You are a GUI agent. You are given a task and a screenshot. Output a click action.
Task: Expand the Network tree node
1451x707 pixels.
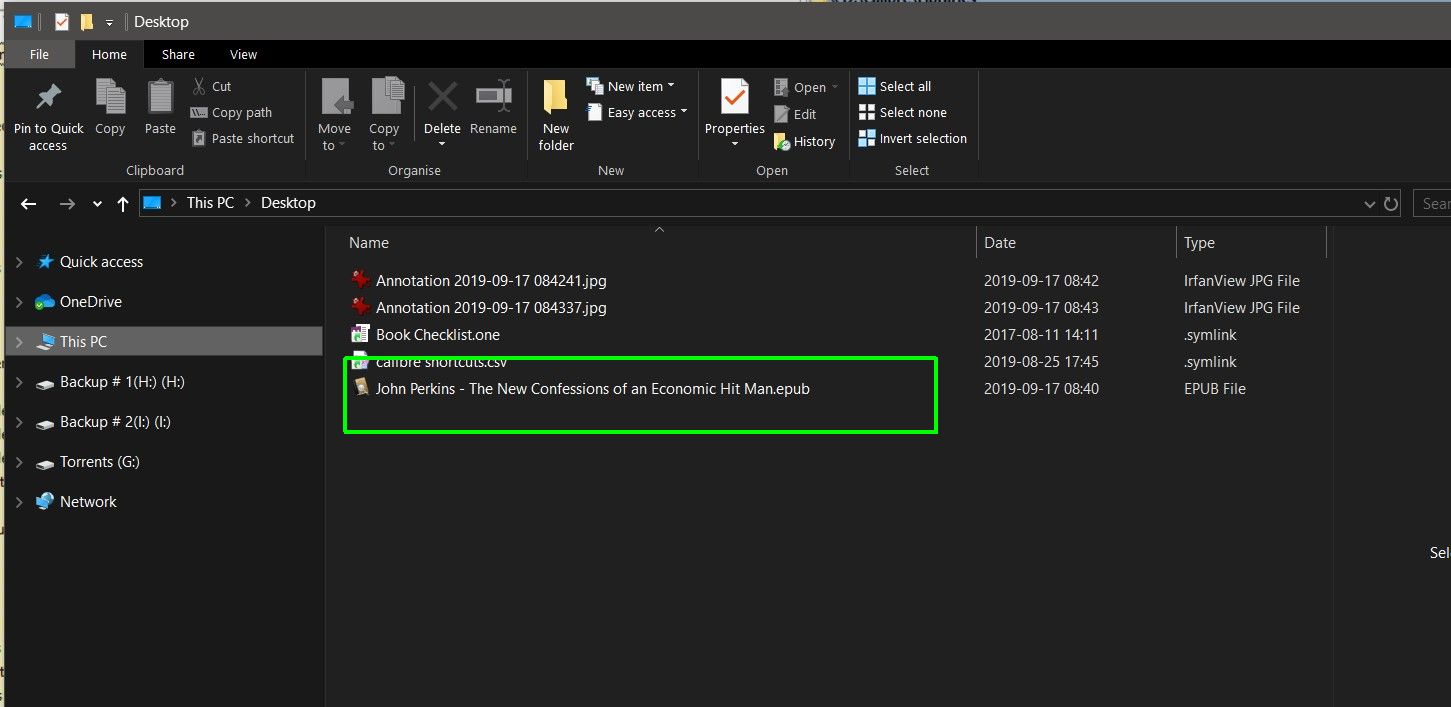19,502
